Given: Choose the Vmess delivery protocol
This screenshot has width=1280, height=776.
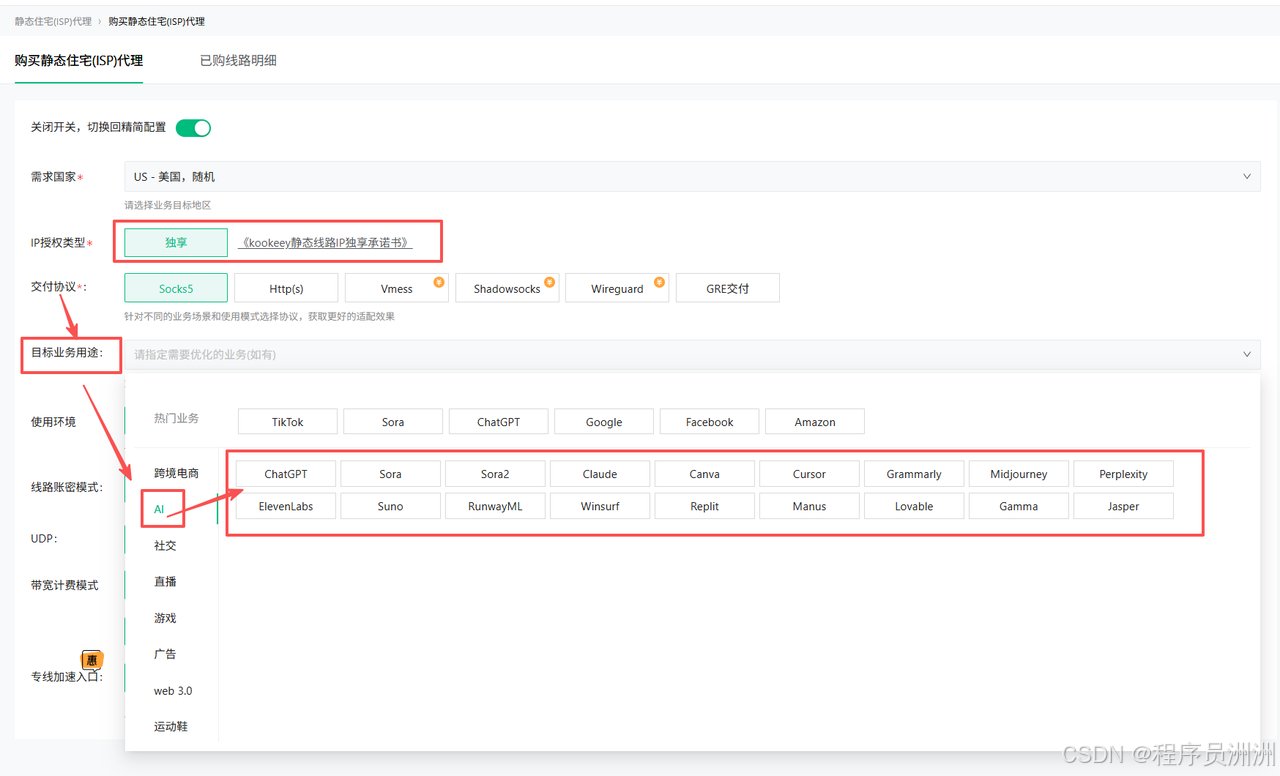Looking at the screenshot, I should tap(396, 288).
